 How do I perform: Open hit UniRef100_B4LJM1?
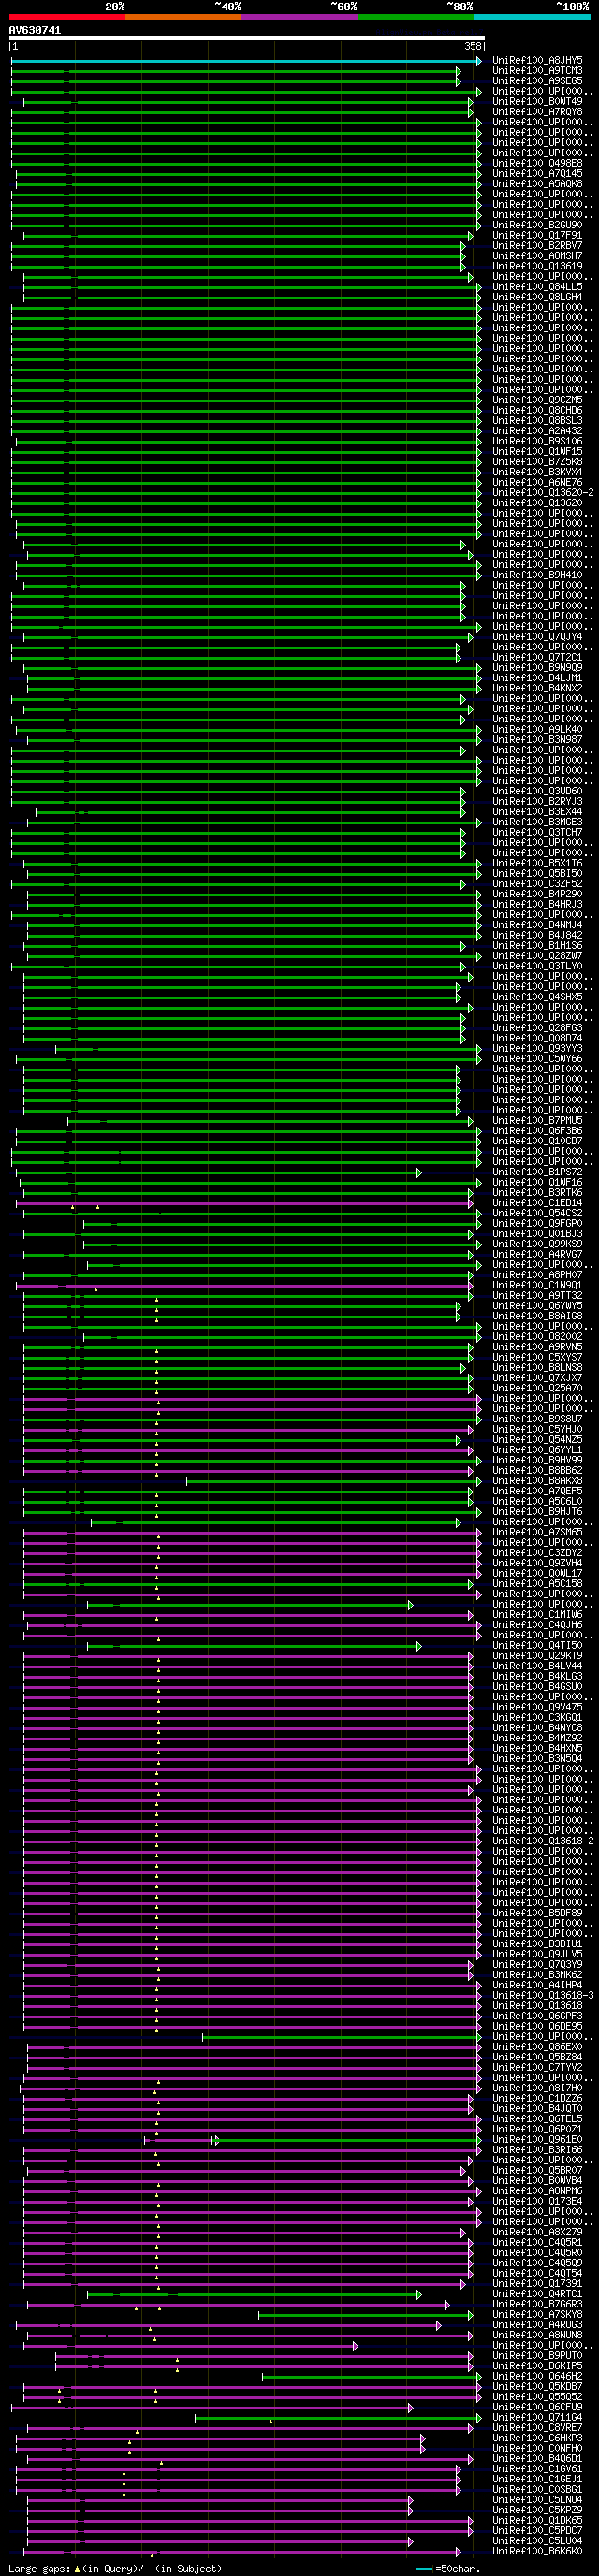click(537, 678)
